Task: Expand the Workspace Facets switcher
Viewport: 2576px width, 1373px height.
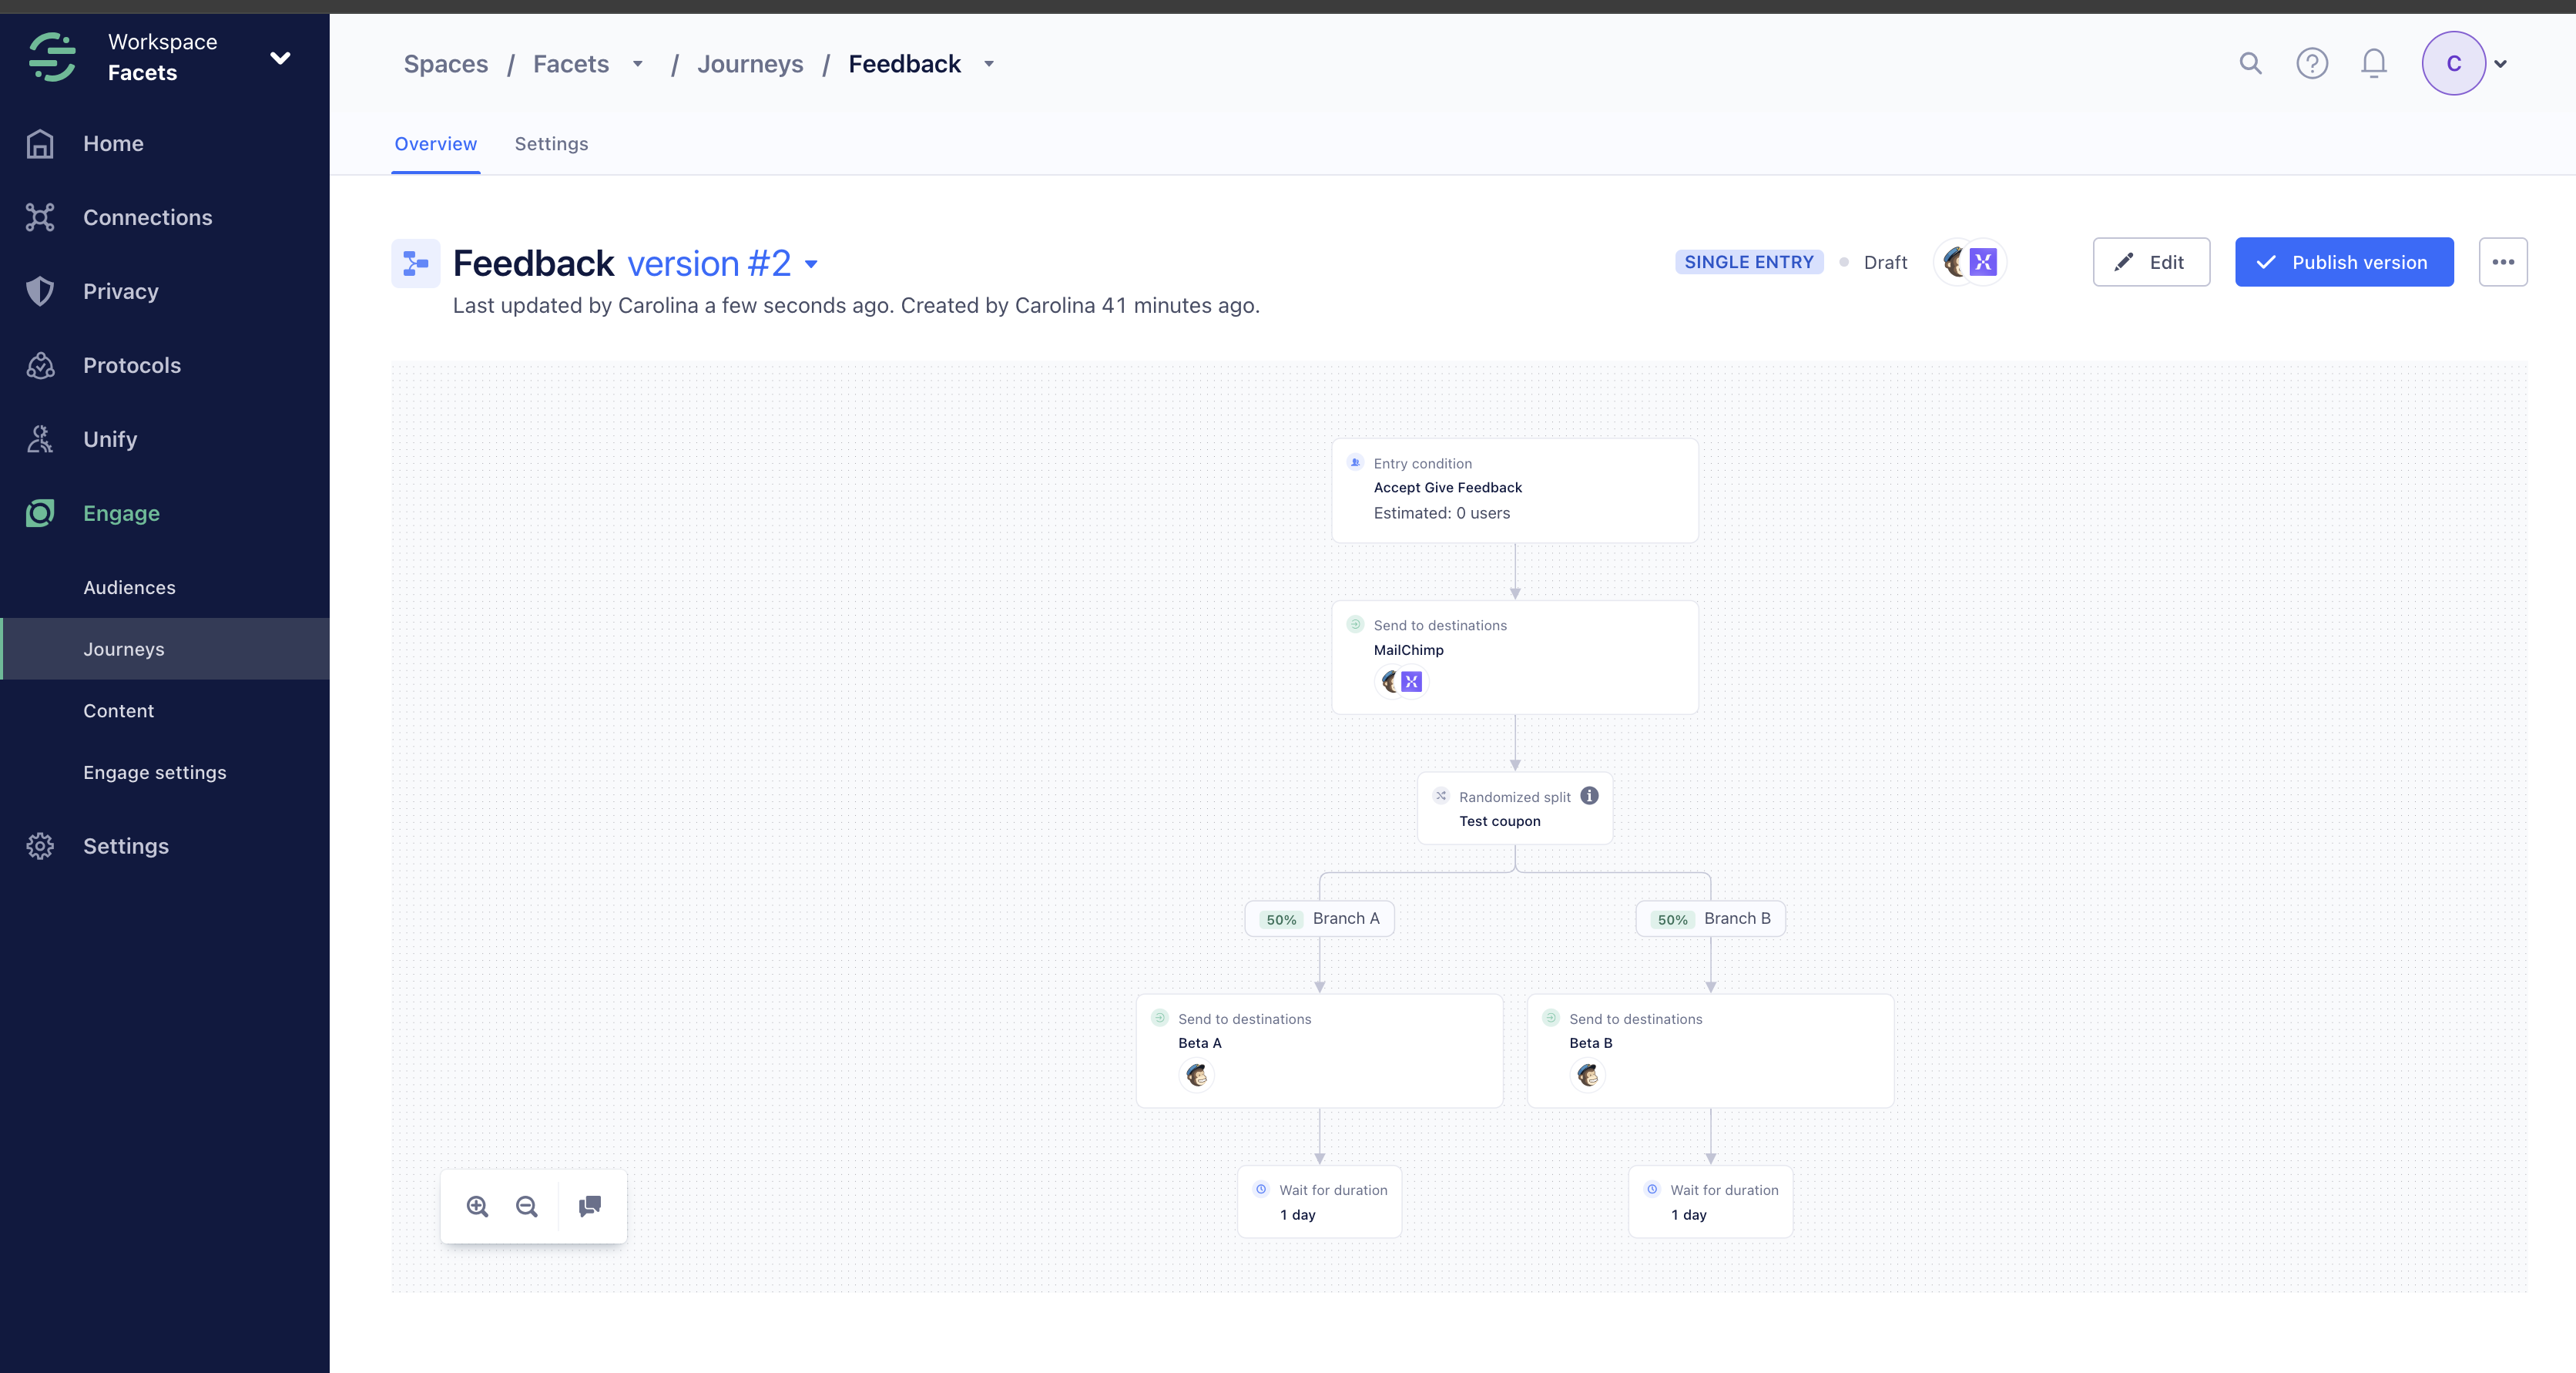Action: tap(281, 58)
